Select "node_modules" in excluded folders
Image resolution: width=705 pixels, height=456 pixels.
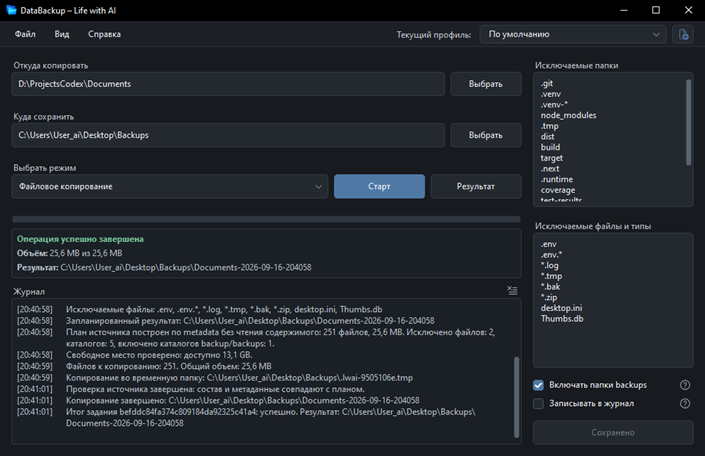[568, 115]
